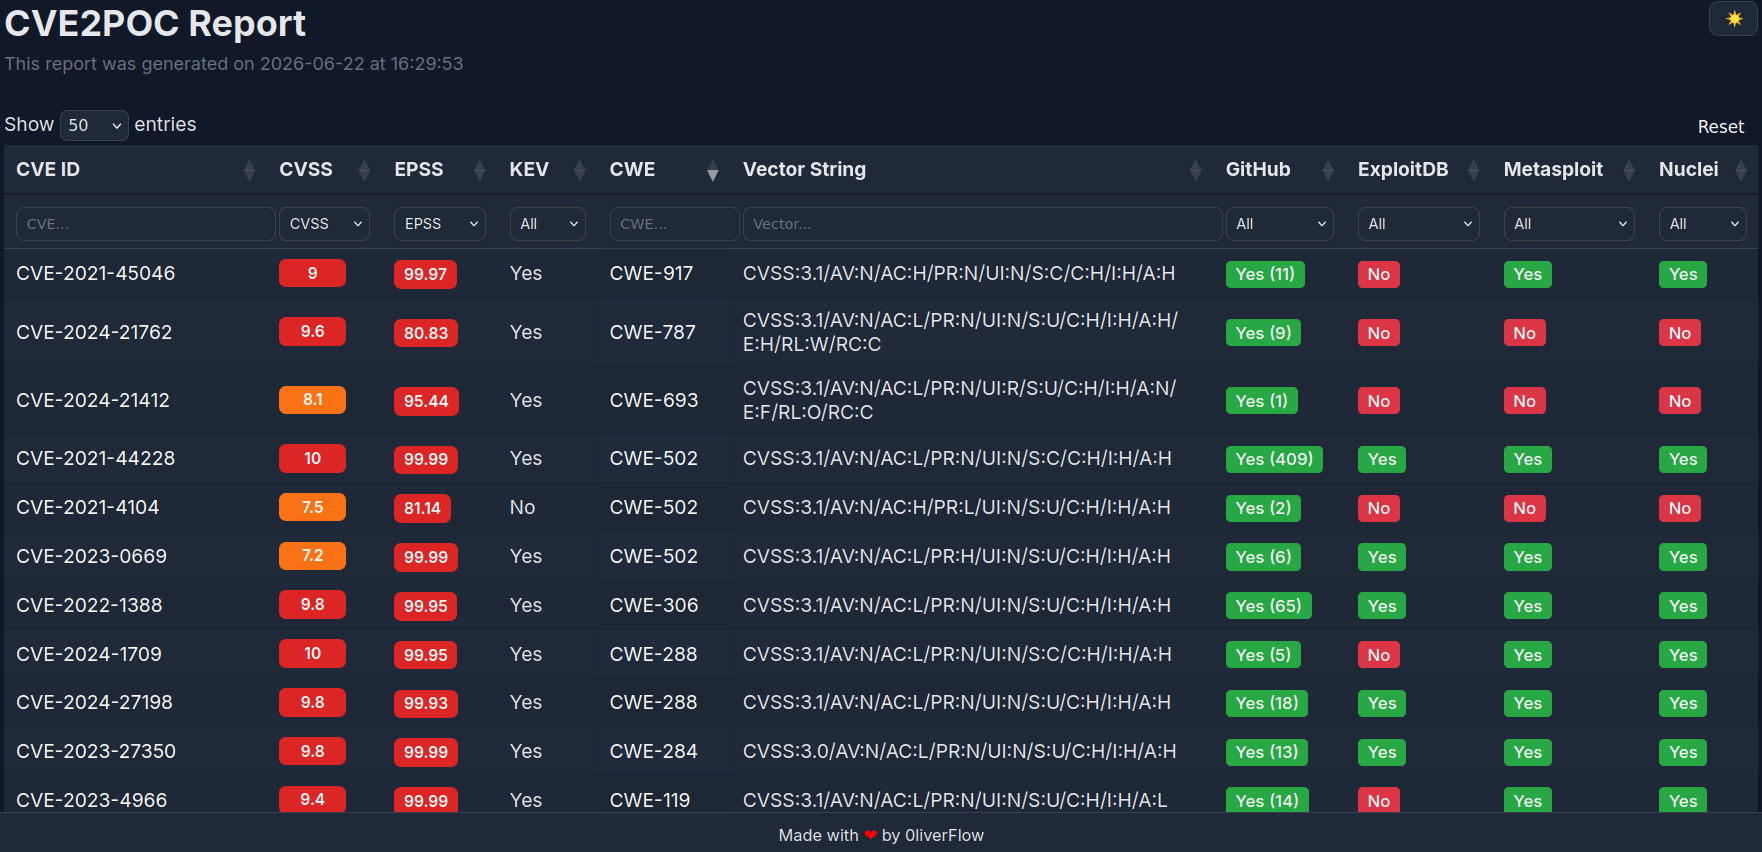Click CWE-917 cell
The height and width of the screenshot is (852, 1762).
(x=651, y=273)
